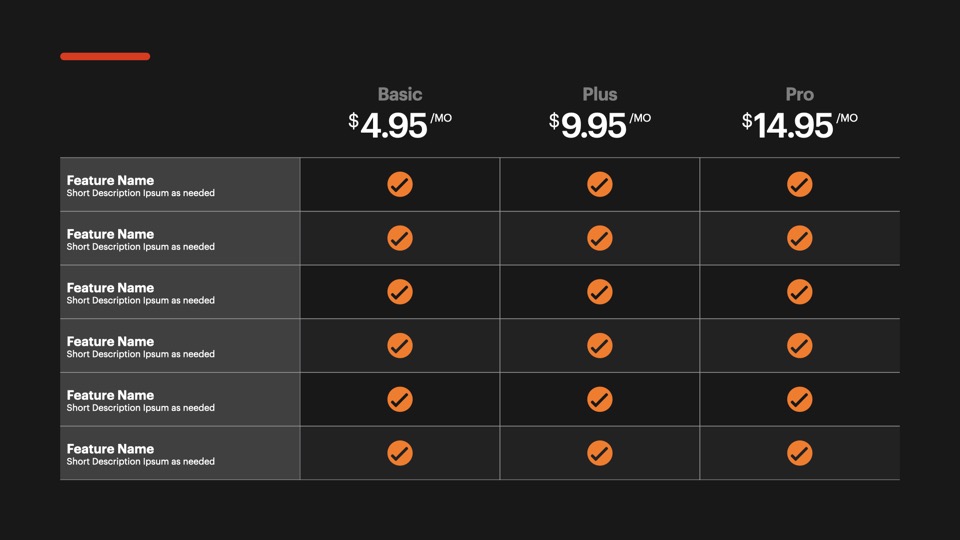This screenshot has width=960, height=540.
Task: Click the Basic checkmark in the fourth feature row
Action: [400, 346]
